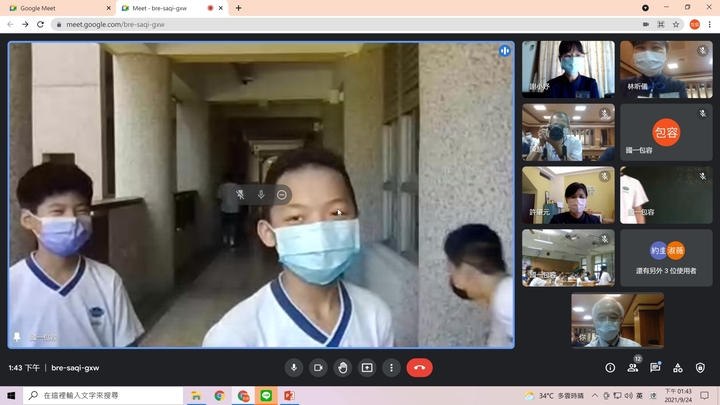Click the address bar with meet.google.com URL
Screen dimensions: 720x405
coord(300,24)
